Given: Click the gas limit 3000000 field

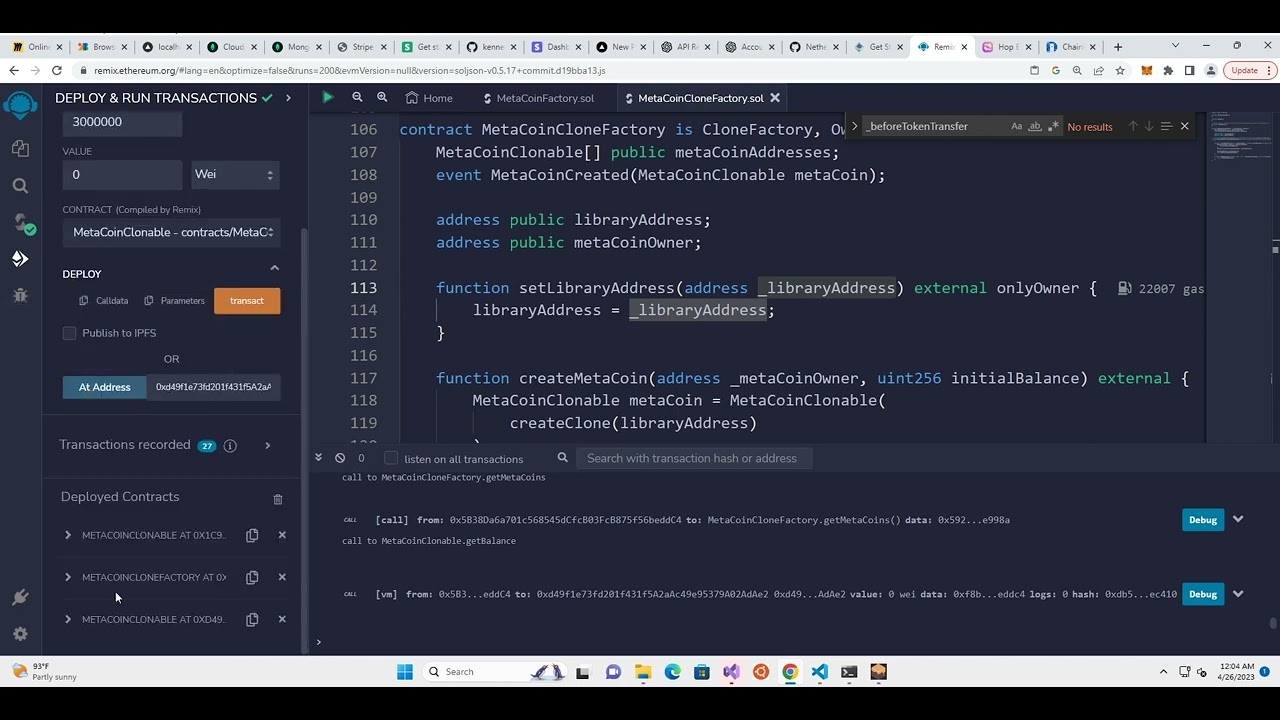Looking at the screenshot, I should point(122,122).
